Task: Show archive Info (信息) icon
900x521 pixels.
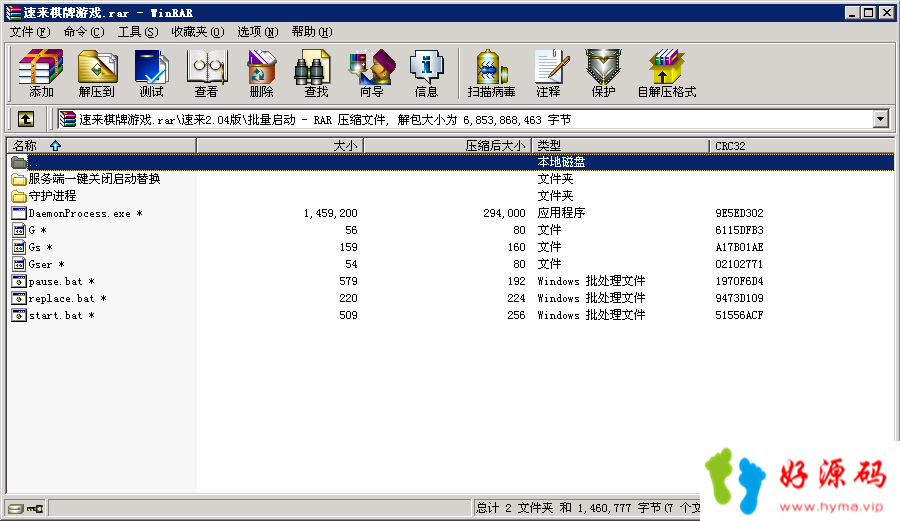Action: coord(426,73)
